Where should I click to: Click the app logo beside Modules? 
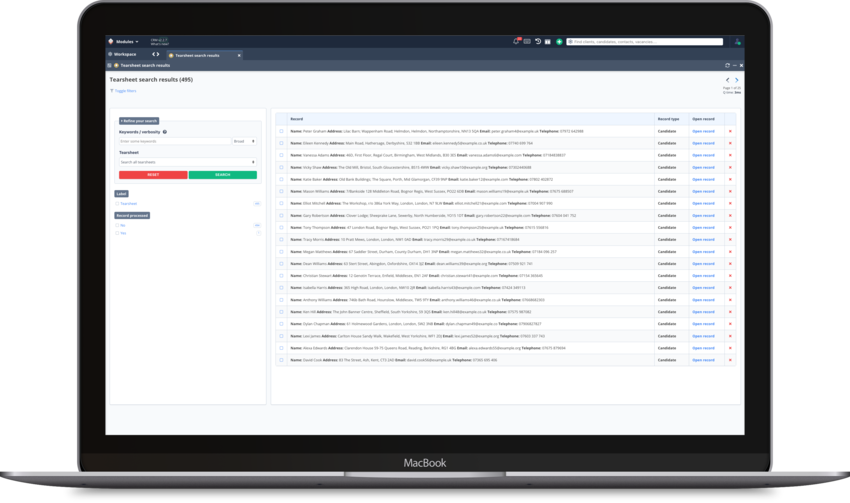point(111,41)
